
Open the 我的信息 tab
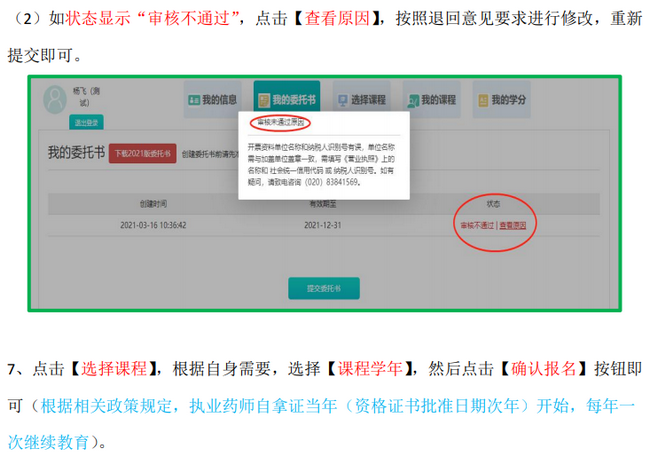pyautogui.click(x=219, y=100)
